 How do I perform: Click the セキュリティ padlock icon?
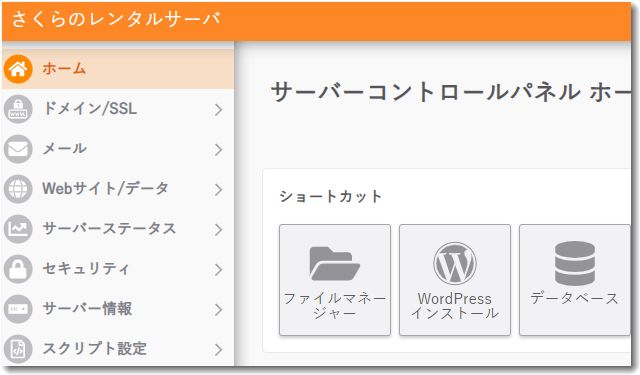(18, 269)
